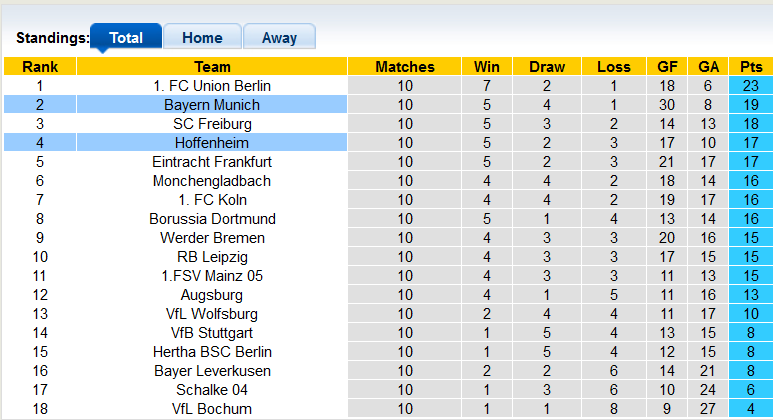
Task: Click the Rank column header
Action: (x=40, y=67)
